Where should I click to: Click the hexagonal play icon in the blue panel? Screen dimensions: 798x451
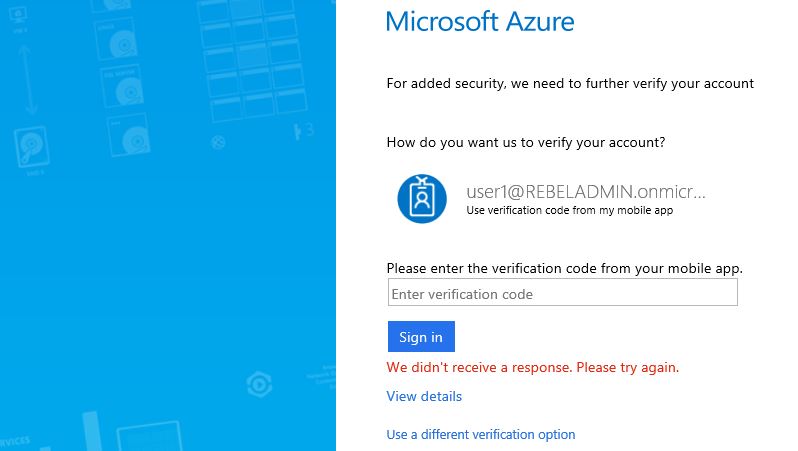click(x=260, y=384)
